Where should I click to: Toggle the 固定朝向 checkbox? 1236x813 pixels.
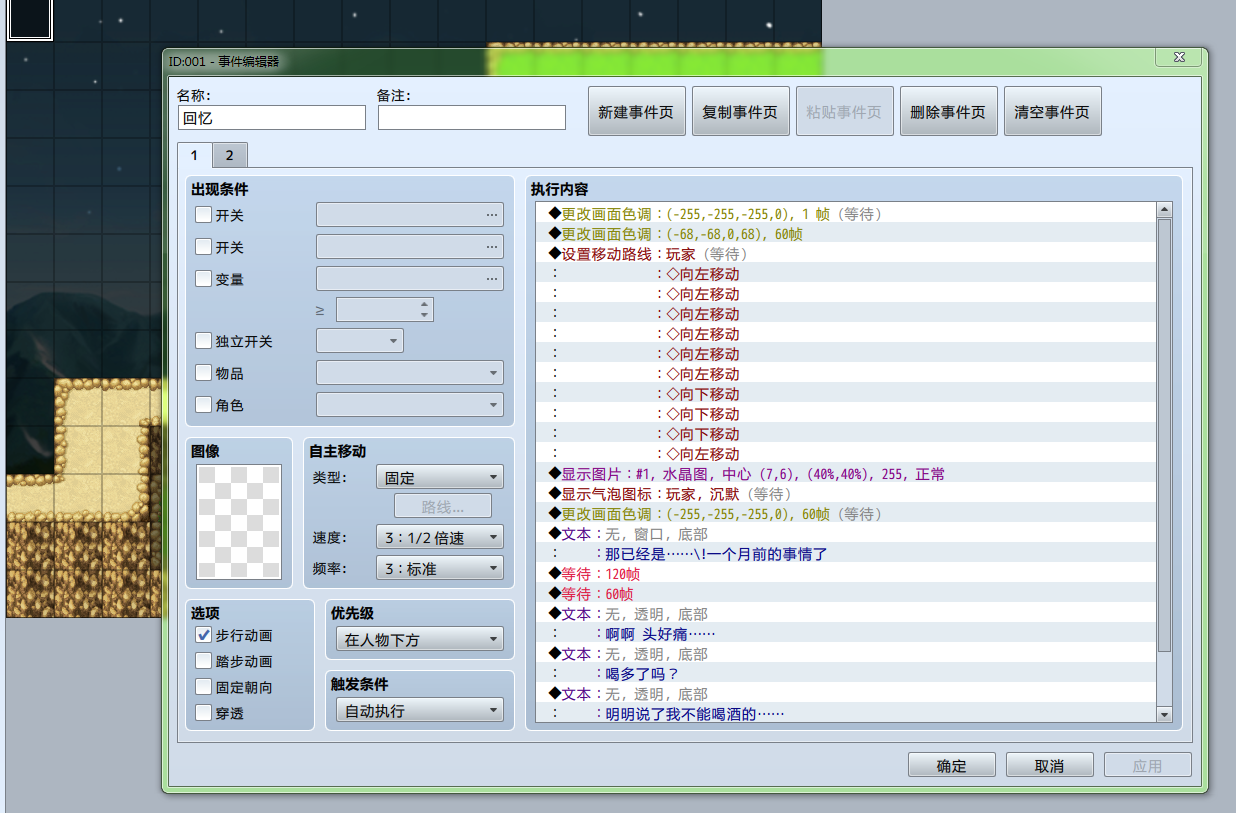click(x=203, y=687)
